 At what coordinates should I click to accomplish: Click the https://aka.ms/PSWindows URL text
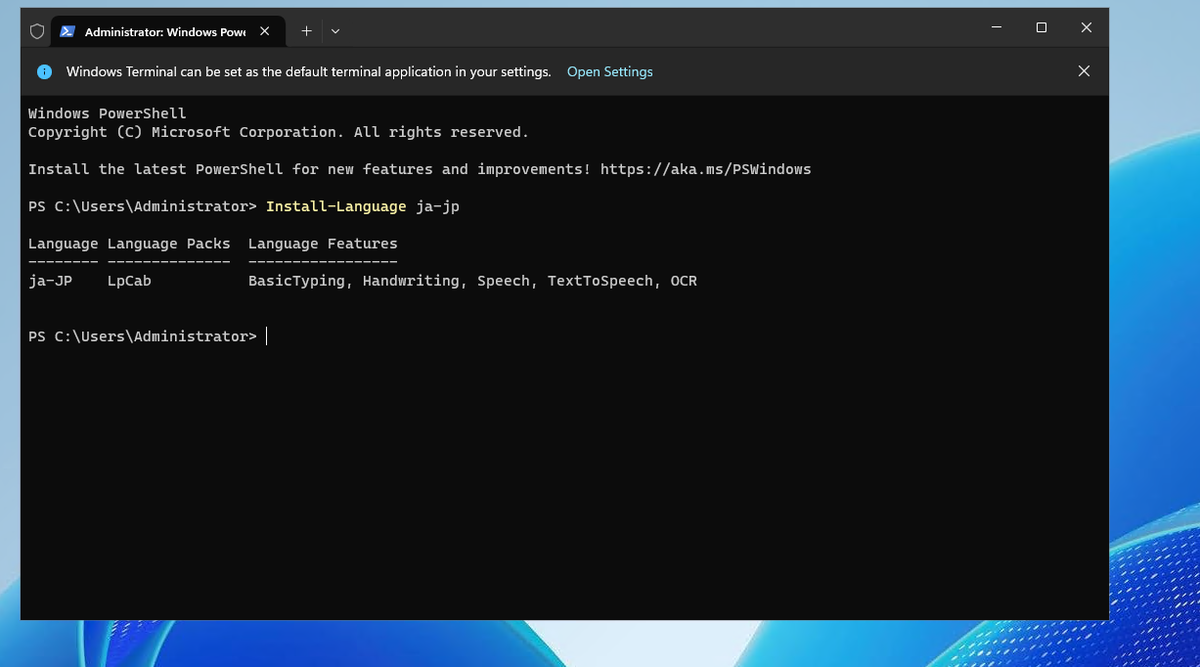705,169
